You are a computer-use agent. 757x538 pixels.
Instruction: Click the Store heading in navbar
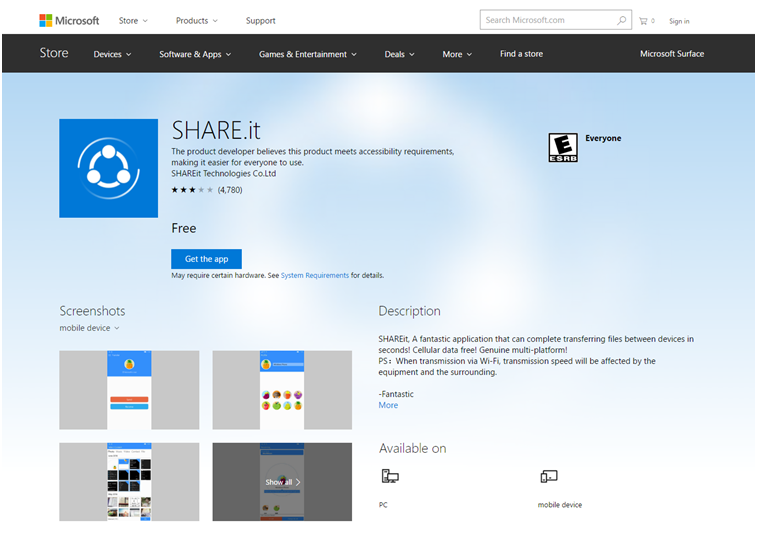click(54, 53)
